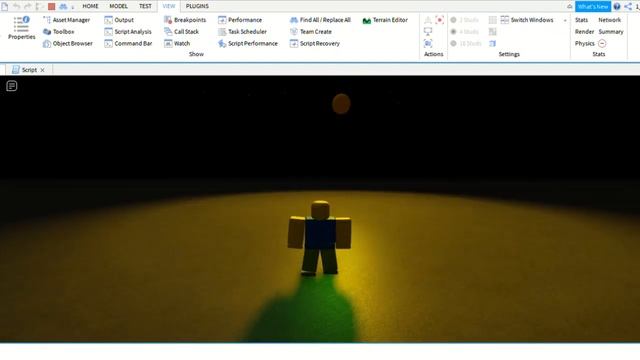
Task: Click the red Stop playtest button
Action: pyautogui.click(x=51, y=6)
